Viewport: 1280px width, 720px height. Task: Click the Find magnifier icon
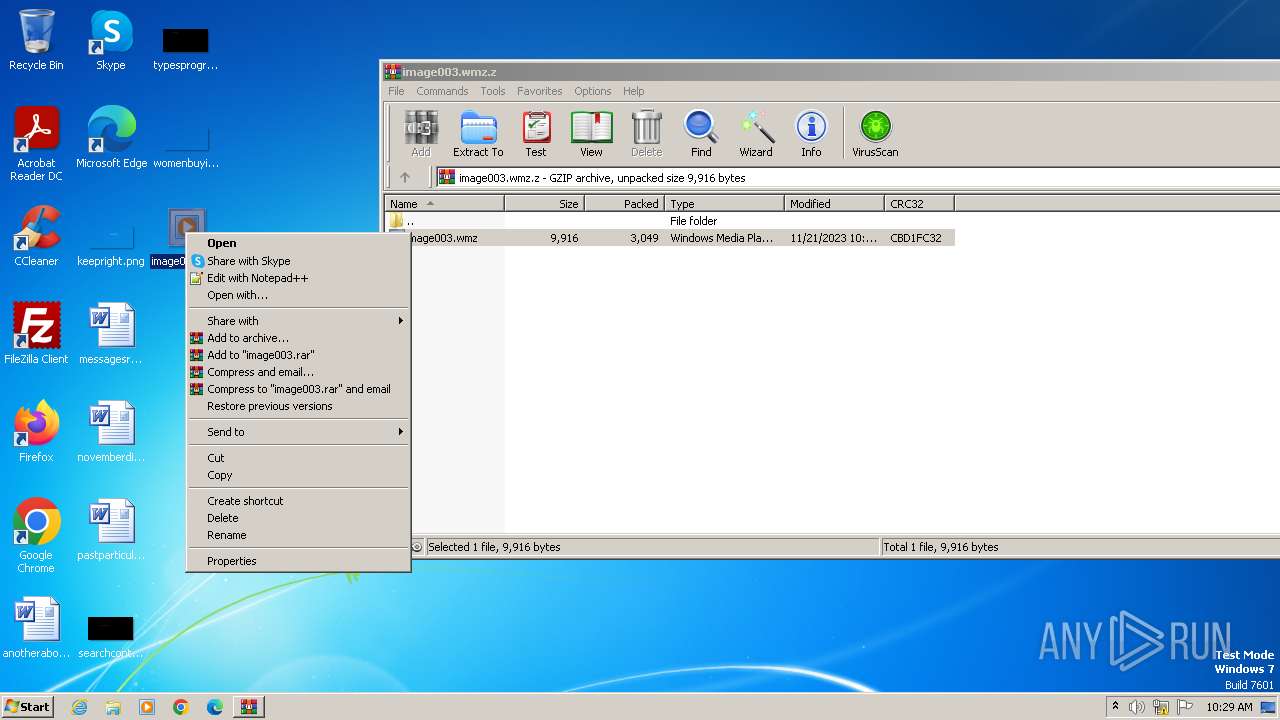point(701,134)
